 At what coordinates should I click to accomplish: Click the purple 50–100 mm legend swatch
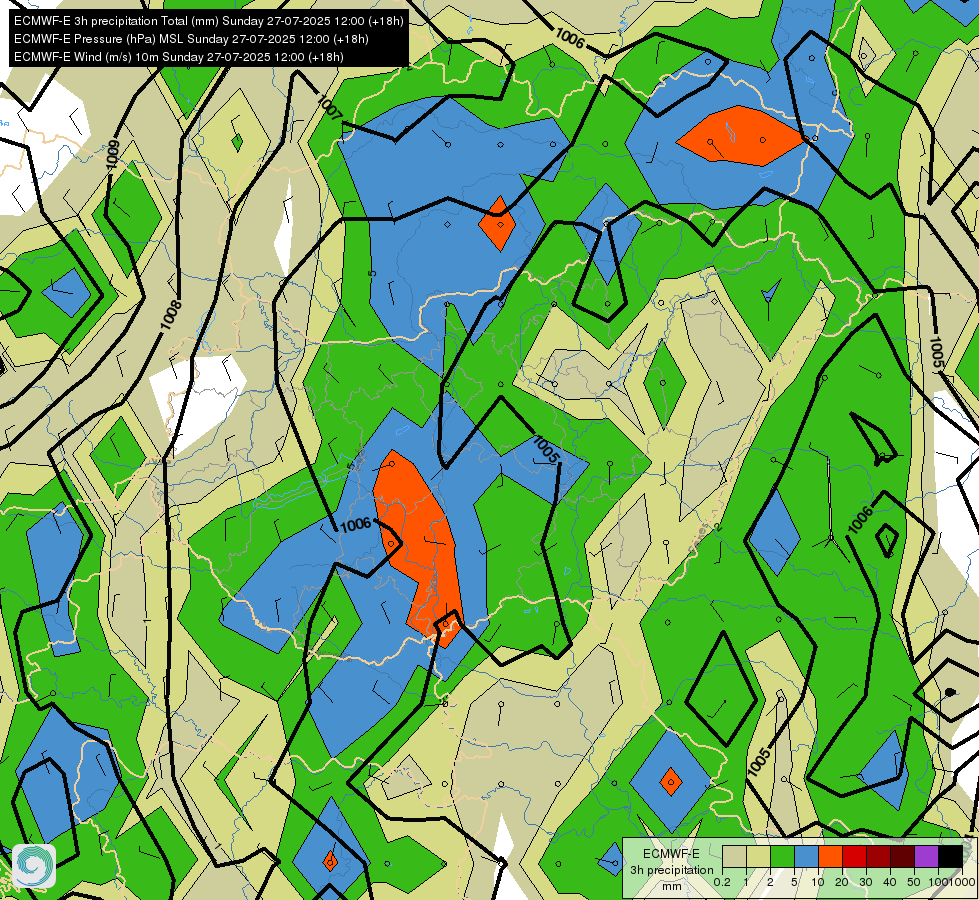927,857
